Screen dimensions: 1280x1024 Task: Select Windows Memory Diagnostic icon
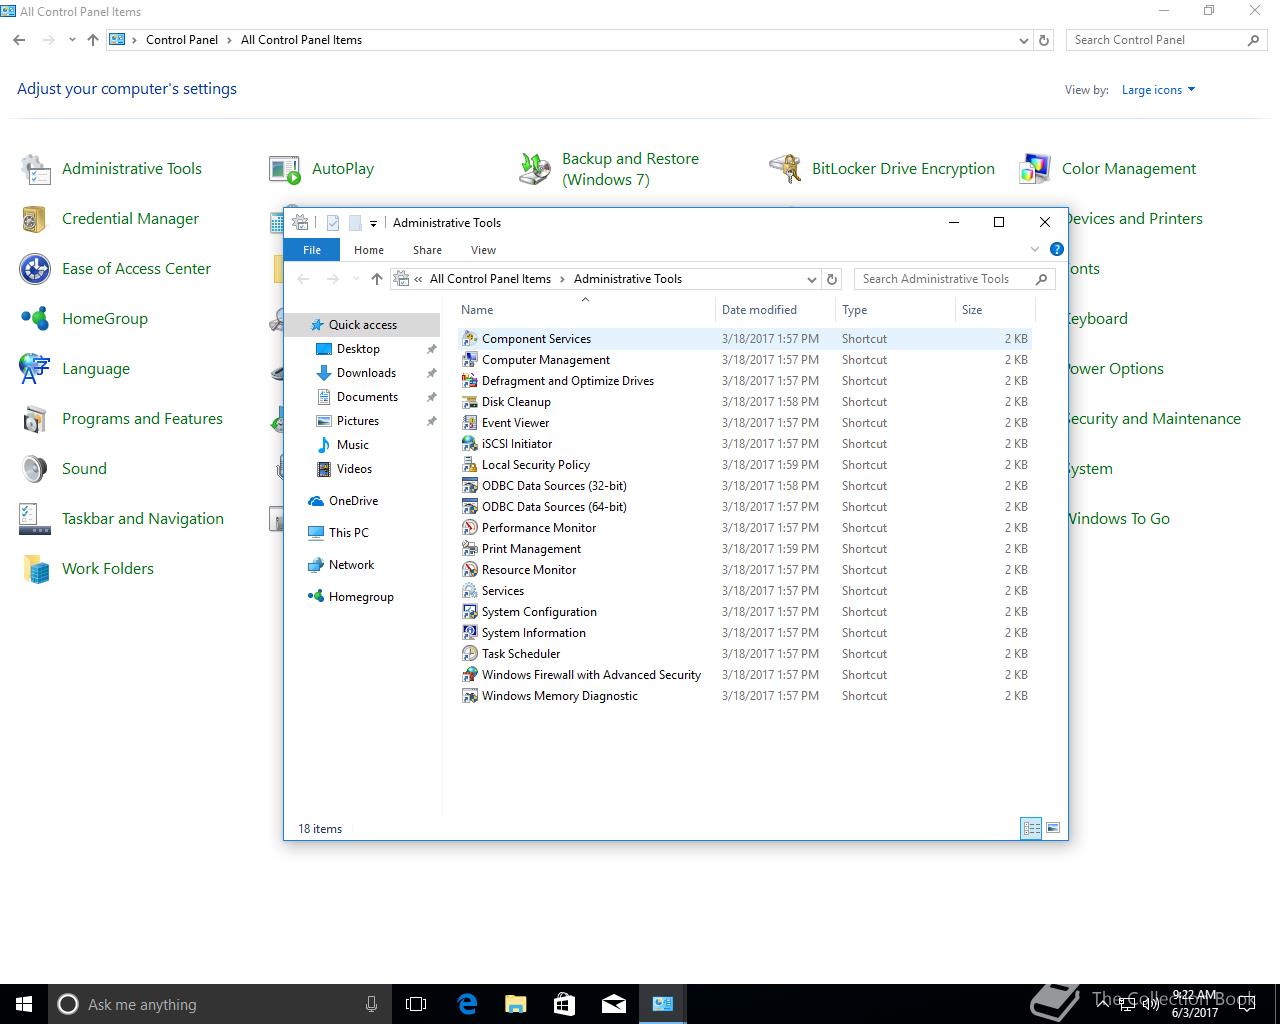click(x=469, y=696)
